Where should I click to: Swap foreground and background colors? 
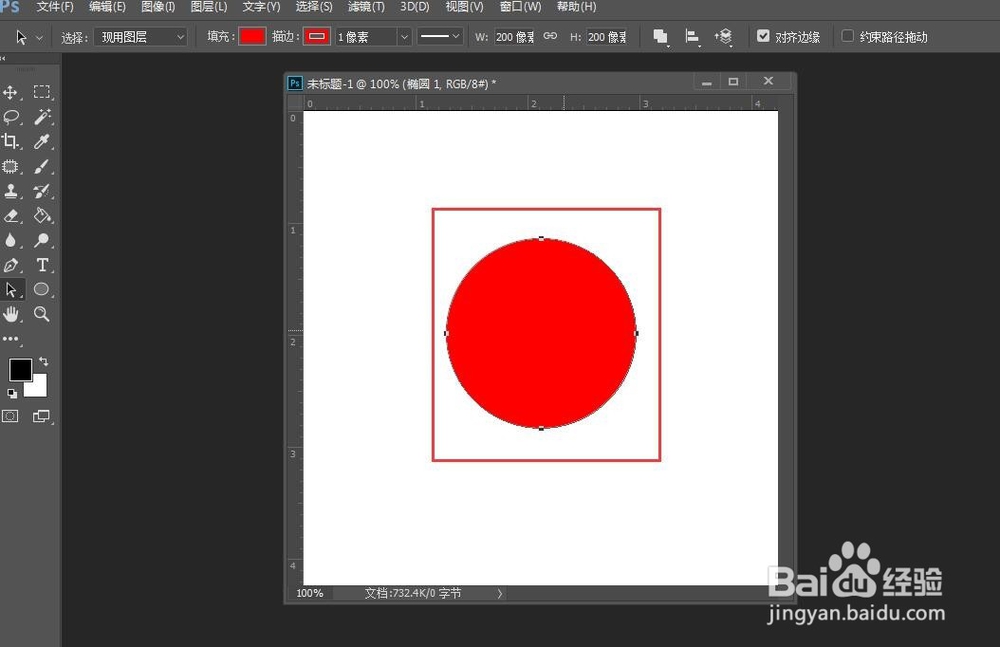(x=43, y=361)
